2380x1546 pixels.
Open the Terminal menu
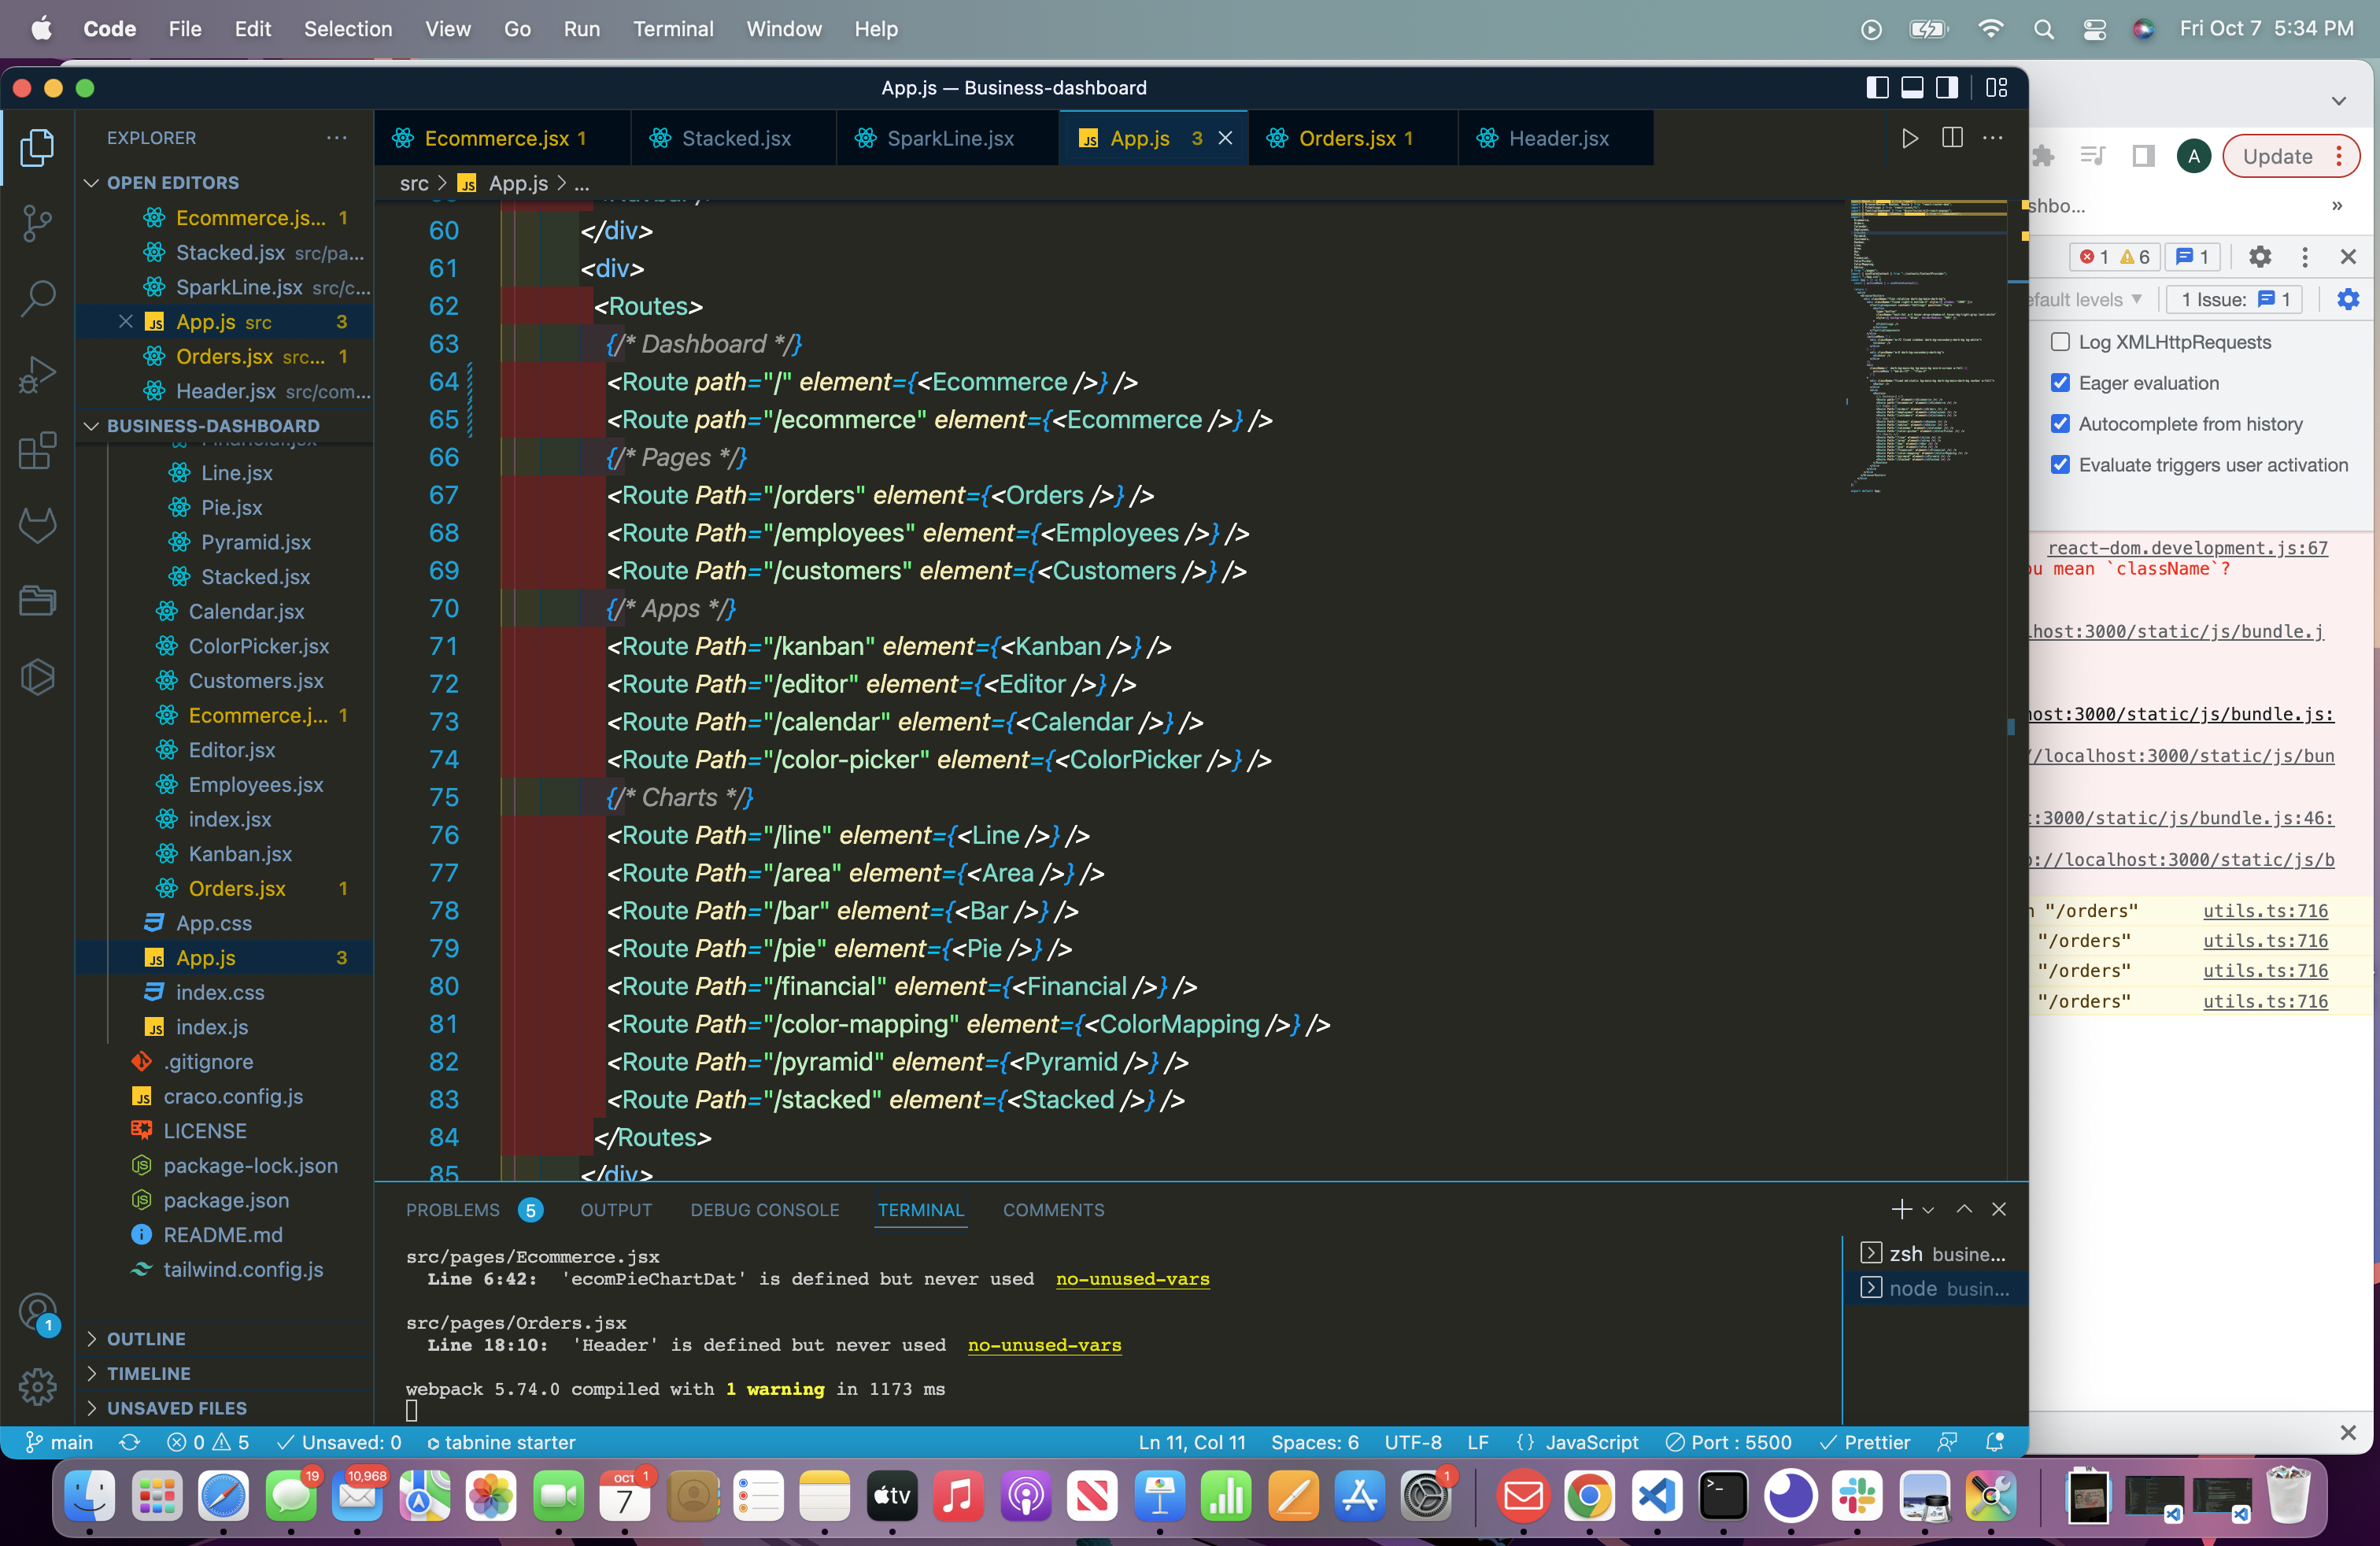(674, 29)
